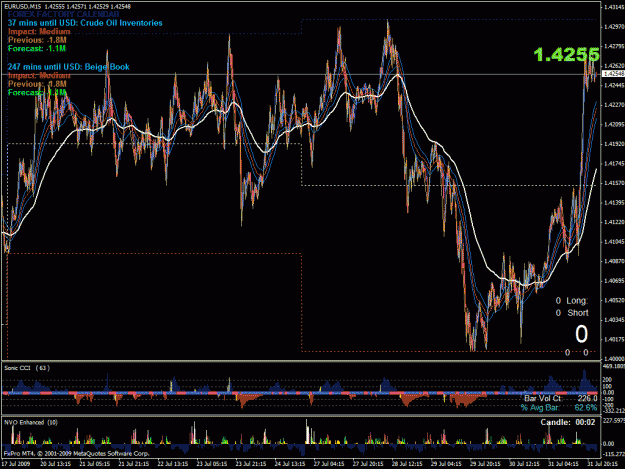
Task: Click the '23 Jul 21:15' time axis label
Action: pos(251,464)
